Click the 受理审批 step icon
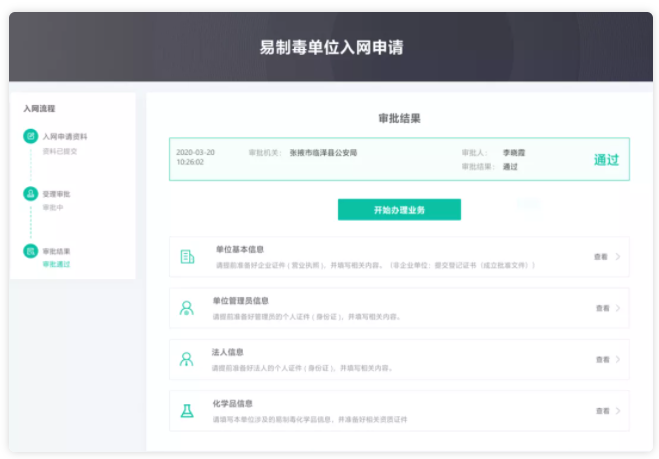 (x=30, y=193)
